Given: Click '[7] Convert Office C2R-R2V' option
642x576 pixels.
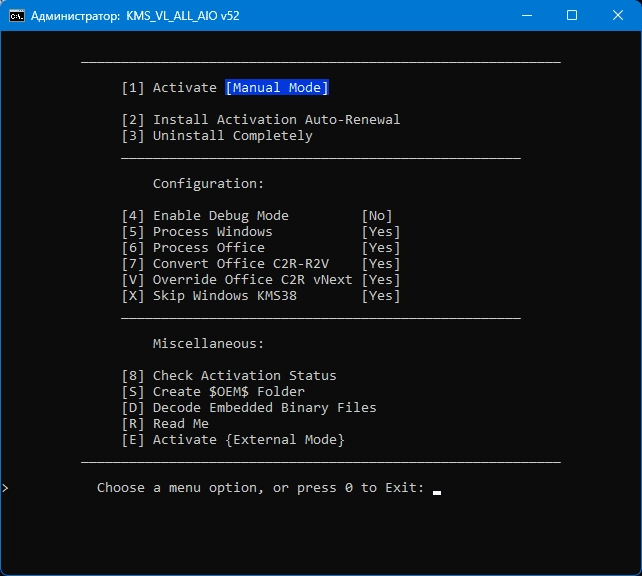Looking at the screenshot, I should coord(225,263).
